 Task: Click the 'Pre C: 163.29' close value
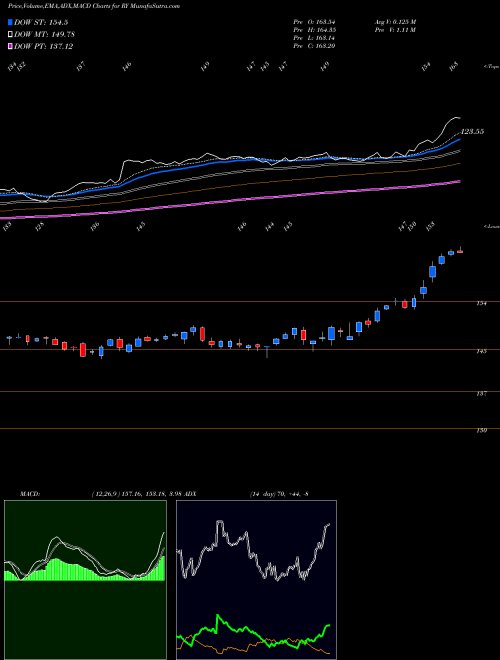pos(314,46)
